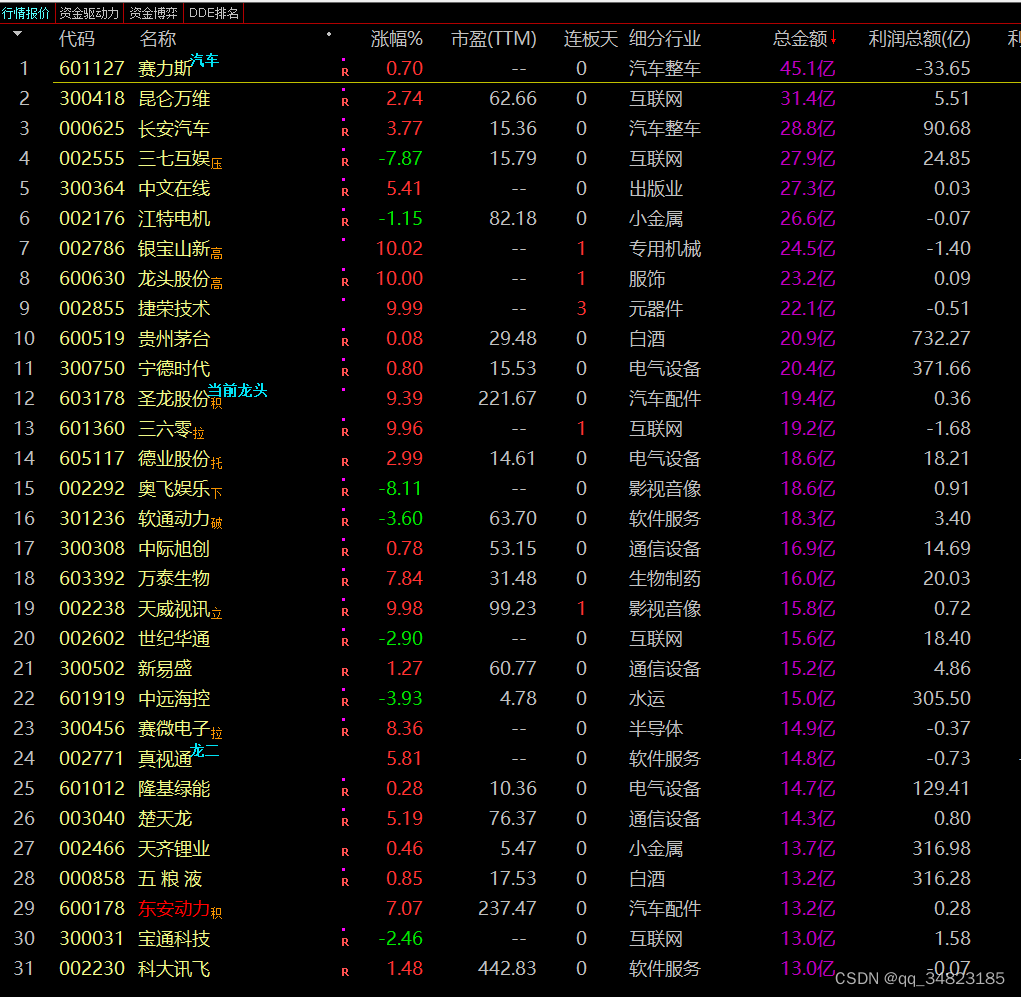Click the R icon in 三六零 row
The image size is (1021, 997).
point(345,432)
